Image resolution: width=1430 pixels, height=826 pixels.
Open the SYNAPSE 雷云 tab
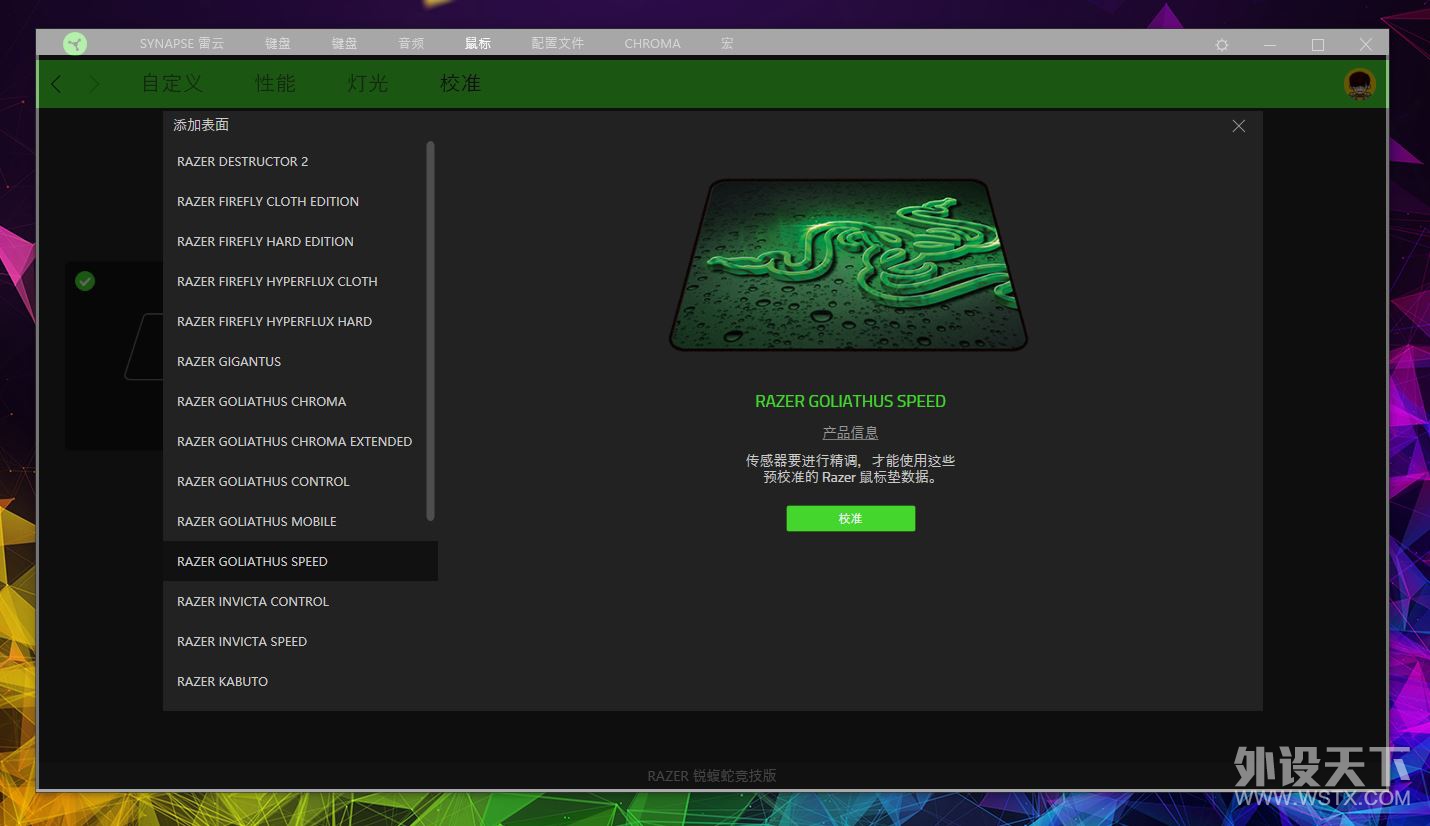[182, 44]
